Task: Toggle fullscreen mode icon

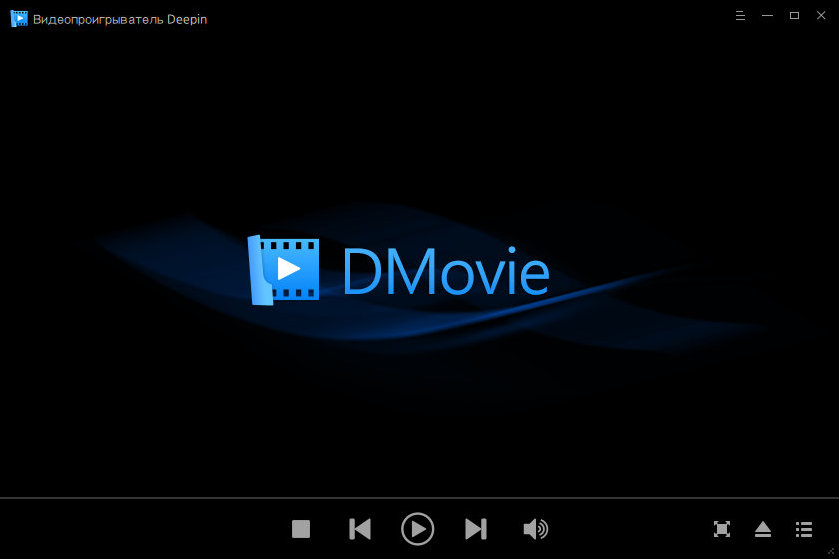Action: pos(722,529)
